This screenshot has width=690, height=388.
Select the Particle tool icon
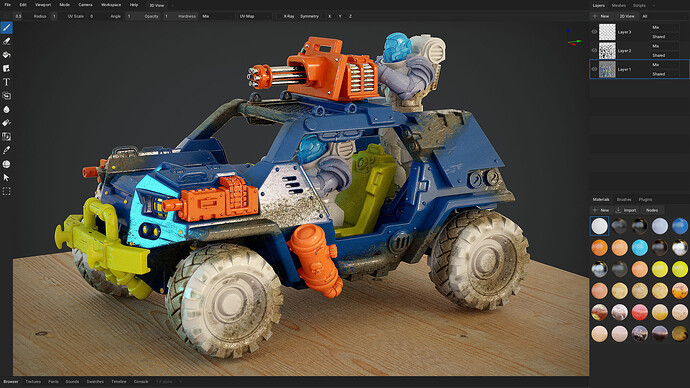click(x=6, y=123)
